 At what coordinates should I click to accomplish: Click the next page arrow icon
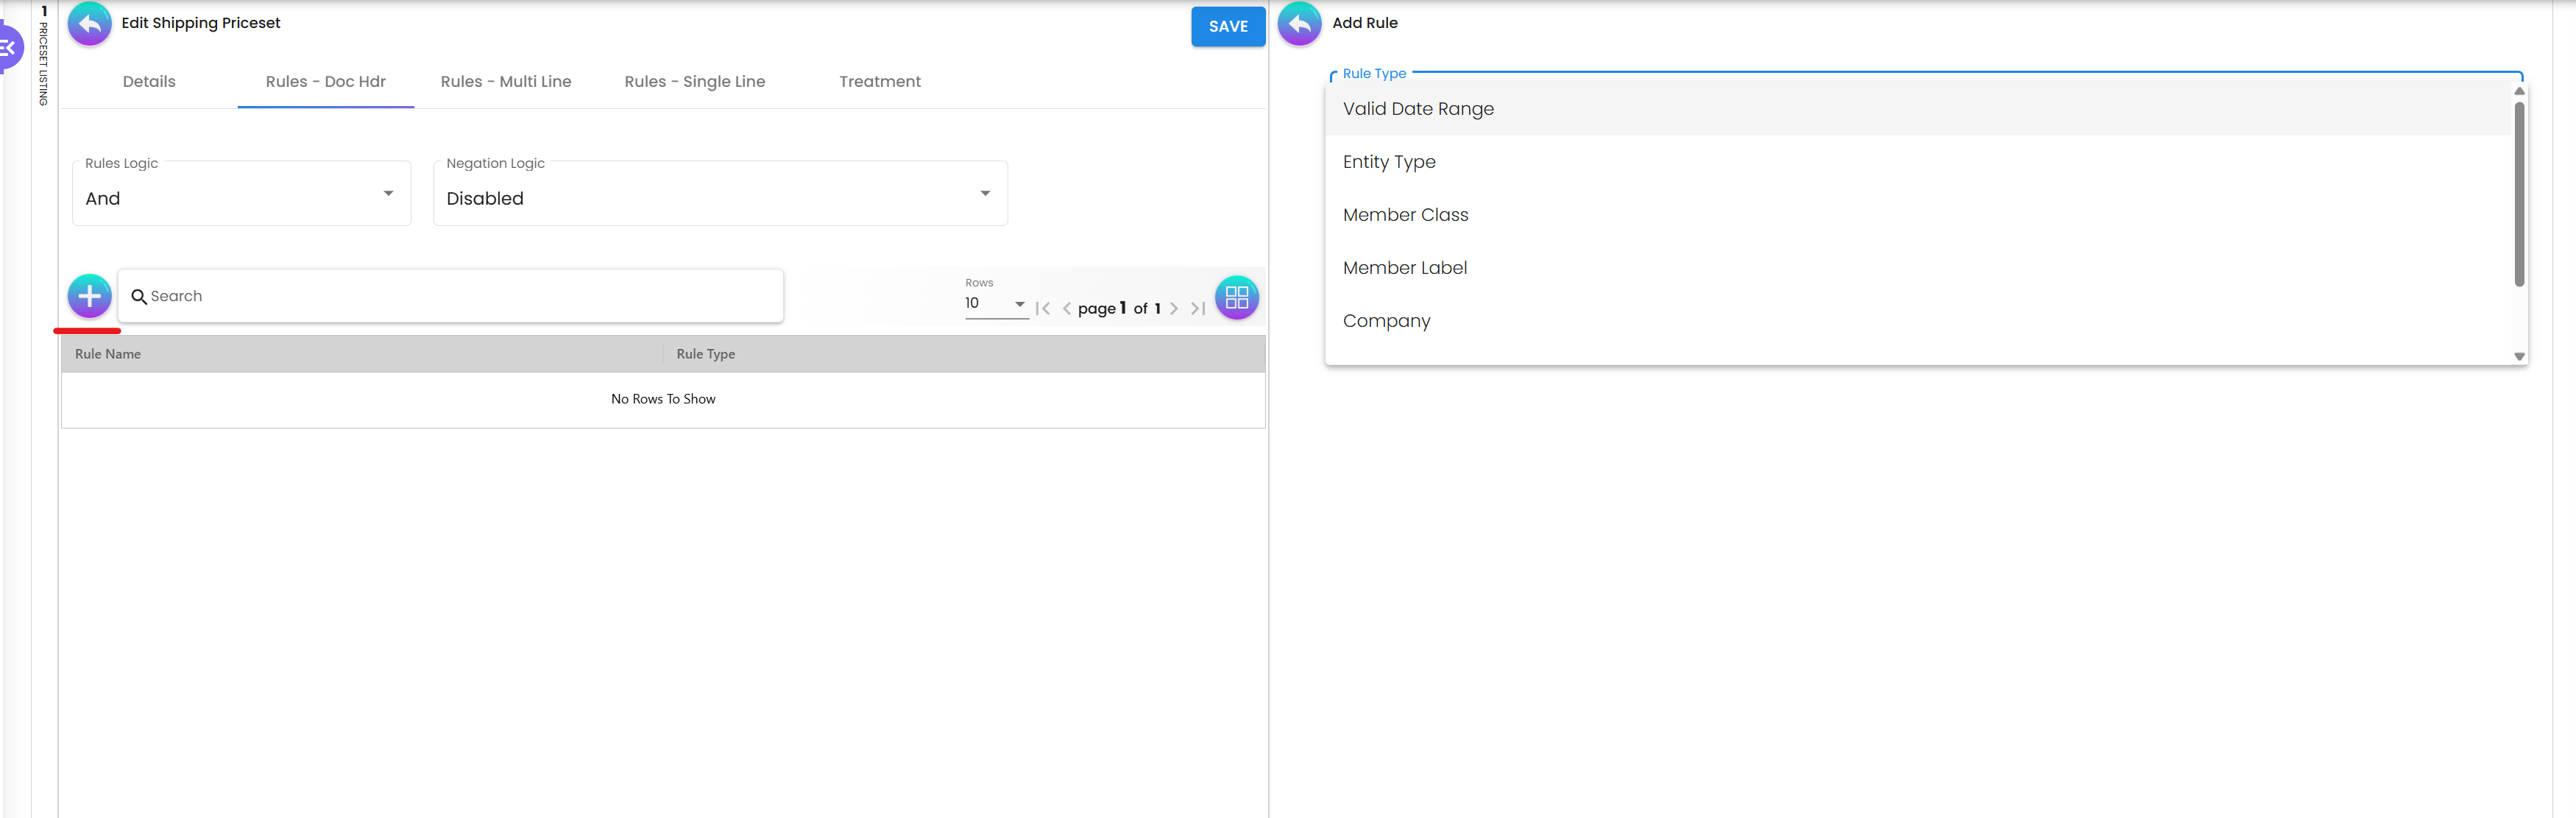1174,308
